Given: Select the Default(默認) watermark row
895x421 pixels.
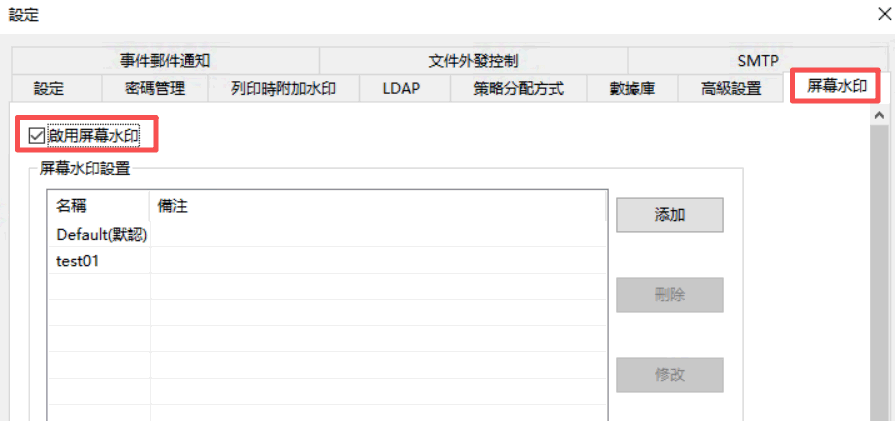Looking at the screenshot, I should pos(327,234).
